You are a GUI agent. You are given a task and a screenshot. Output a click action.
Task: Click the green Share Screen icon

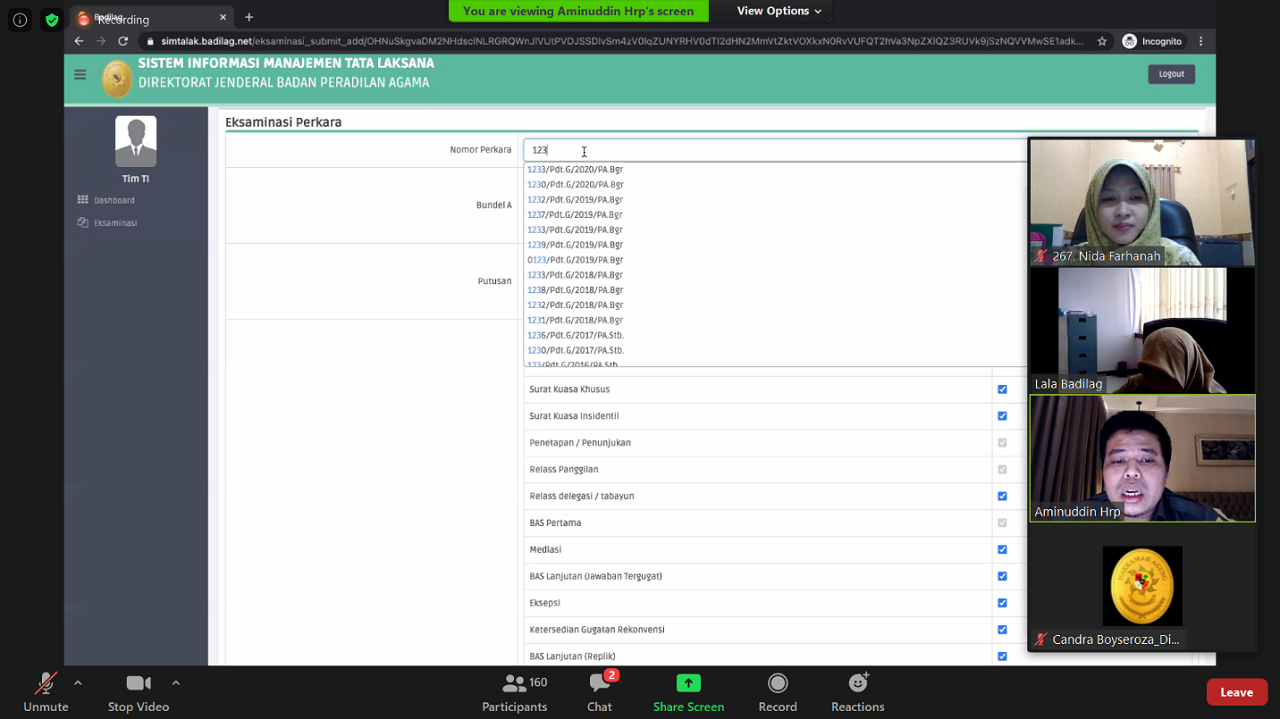pyautogui.click(x=688, y=683)
